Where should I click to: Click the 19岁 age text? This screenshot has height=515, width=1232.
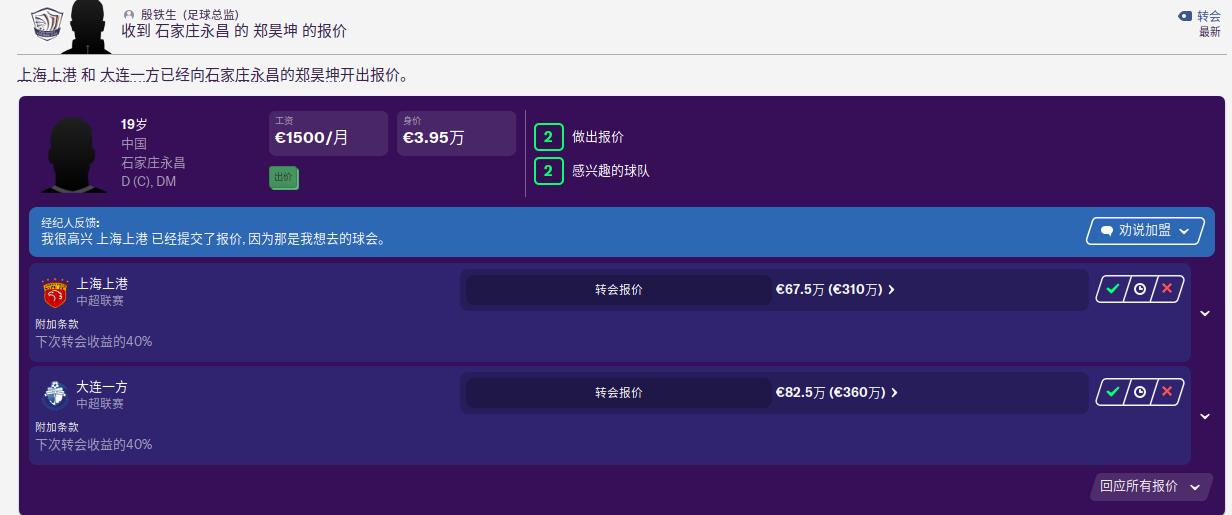click(x=134, y=124)
